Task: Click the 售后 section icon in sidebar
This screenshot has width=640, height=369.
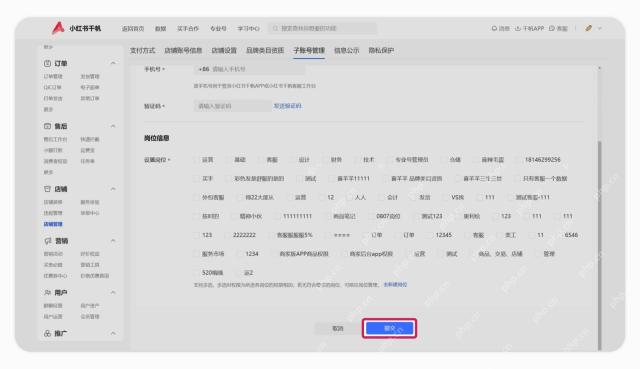Action: pos(47,126)
